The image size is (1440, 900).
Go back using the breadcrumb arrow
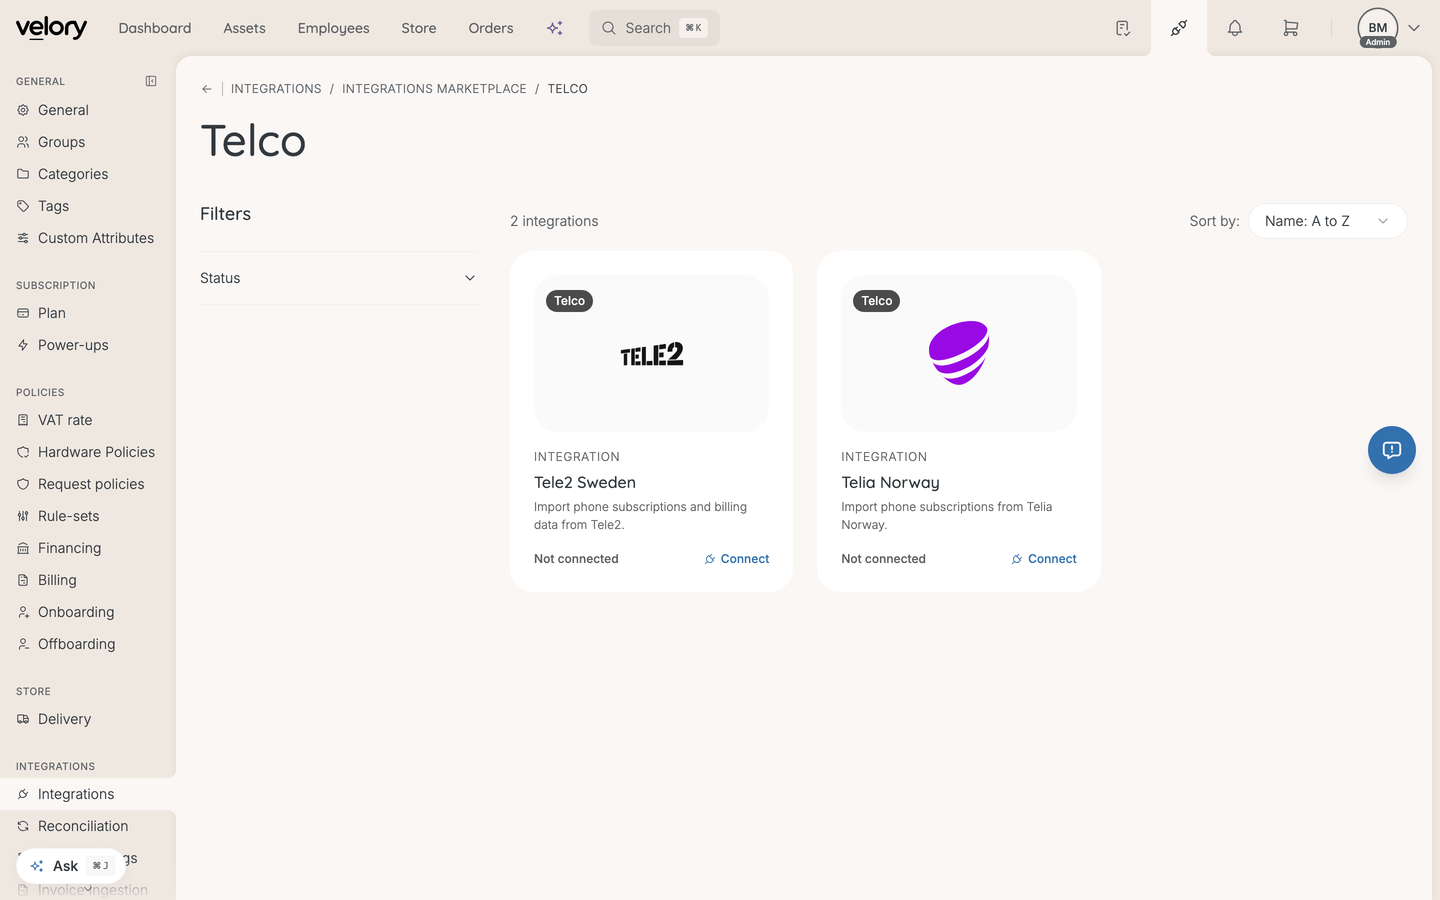207,89
